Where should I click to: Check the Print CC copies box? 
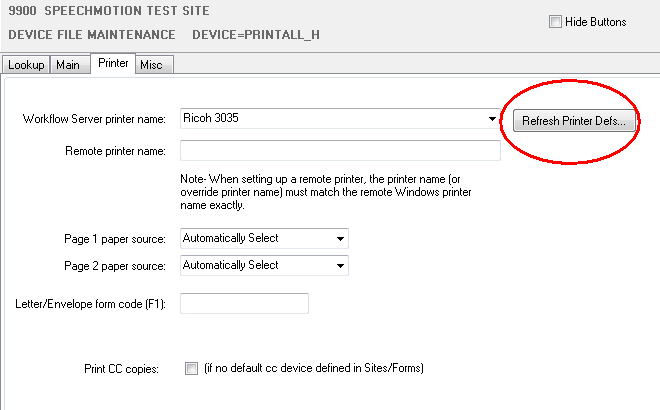click(x=192, y=369)
